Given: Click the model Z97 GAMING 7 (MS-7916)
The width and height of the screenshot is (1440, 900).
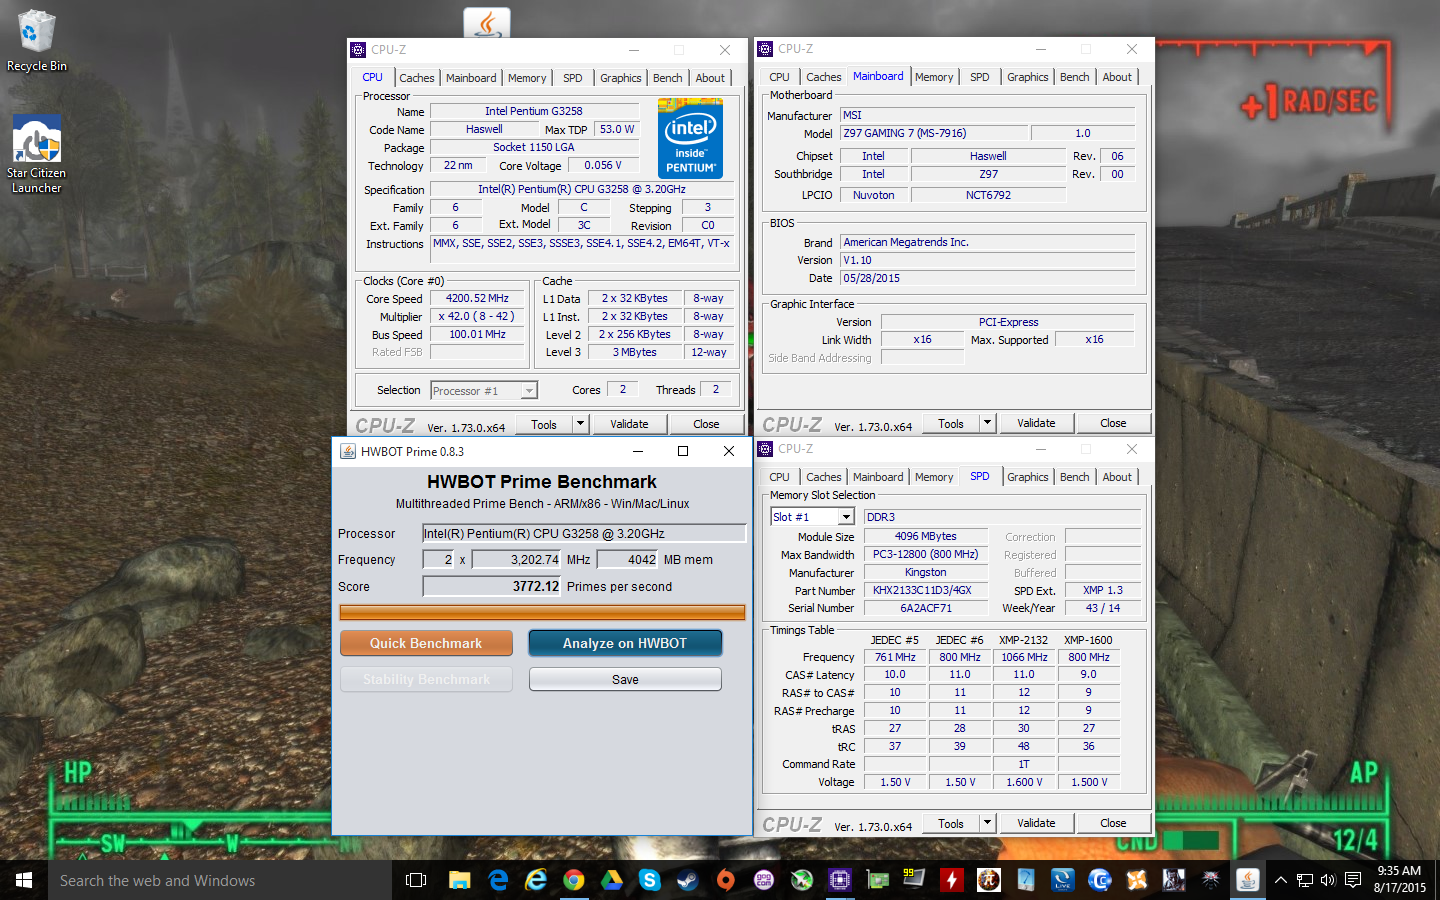Looking at the screenshot, I should (x=934, y=133).
